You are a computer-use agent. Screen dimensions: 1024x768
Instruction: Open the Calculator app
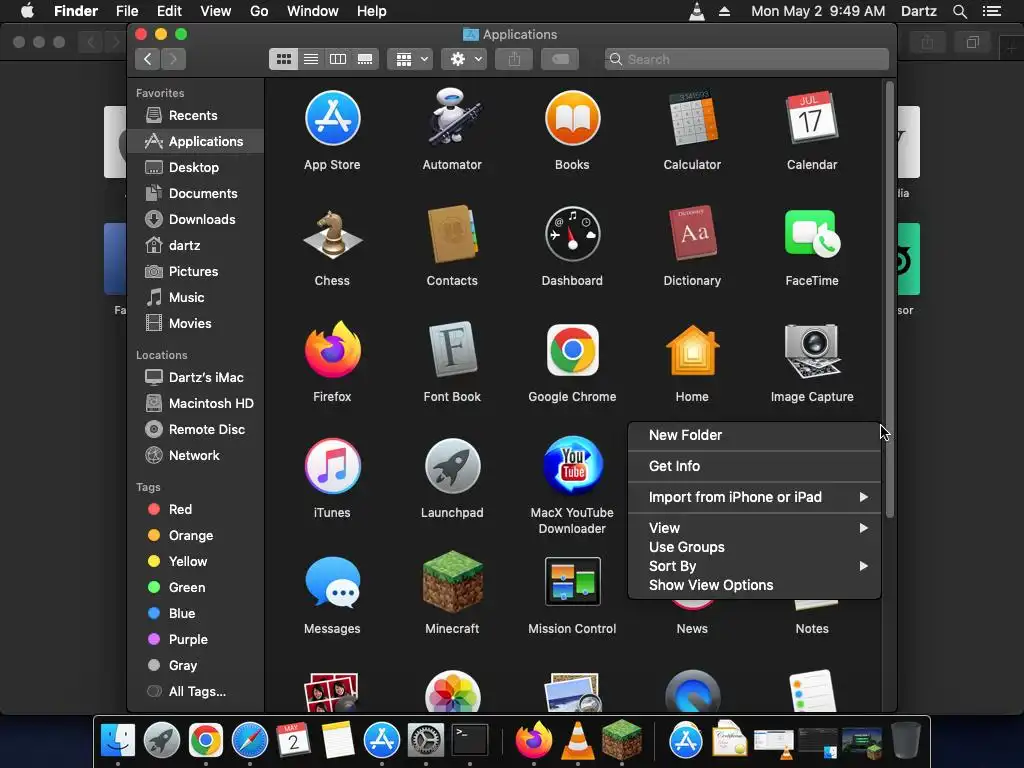[692, 118]
